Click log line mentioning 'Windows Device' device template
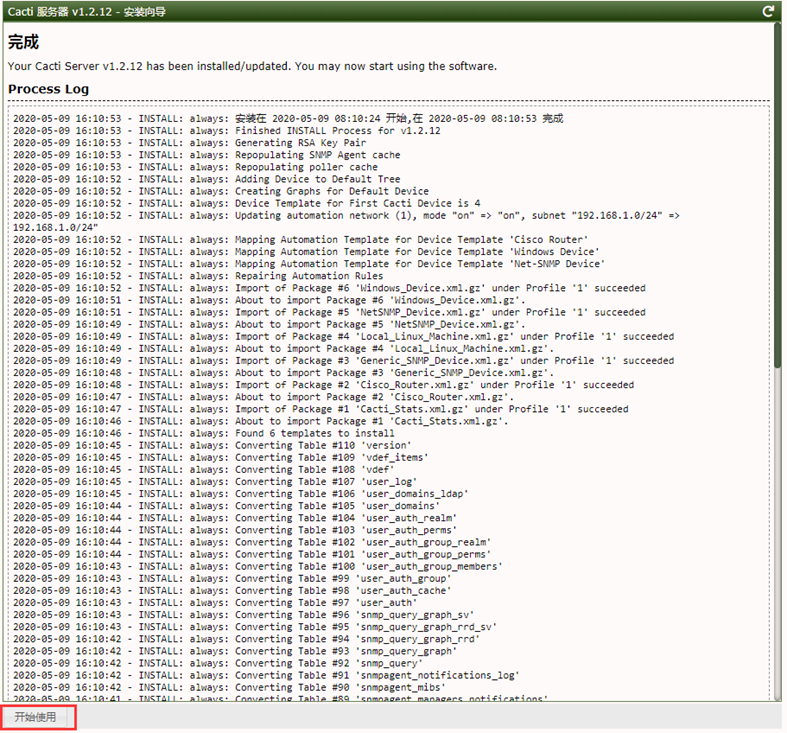The height and width of the screenshot is (733, 787). click(306, 252)
